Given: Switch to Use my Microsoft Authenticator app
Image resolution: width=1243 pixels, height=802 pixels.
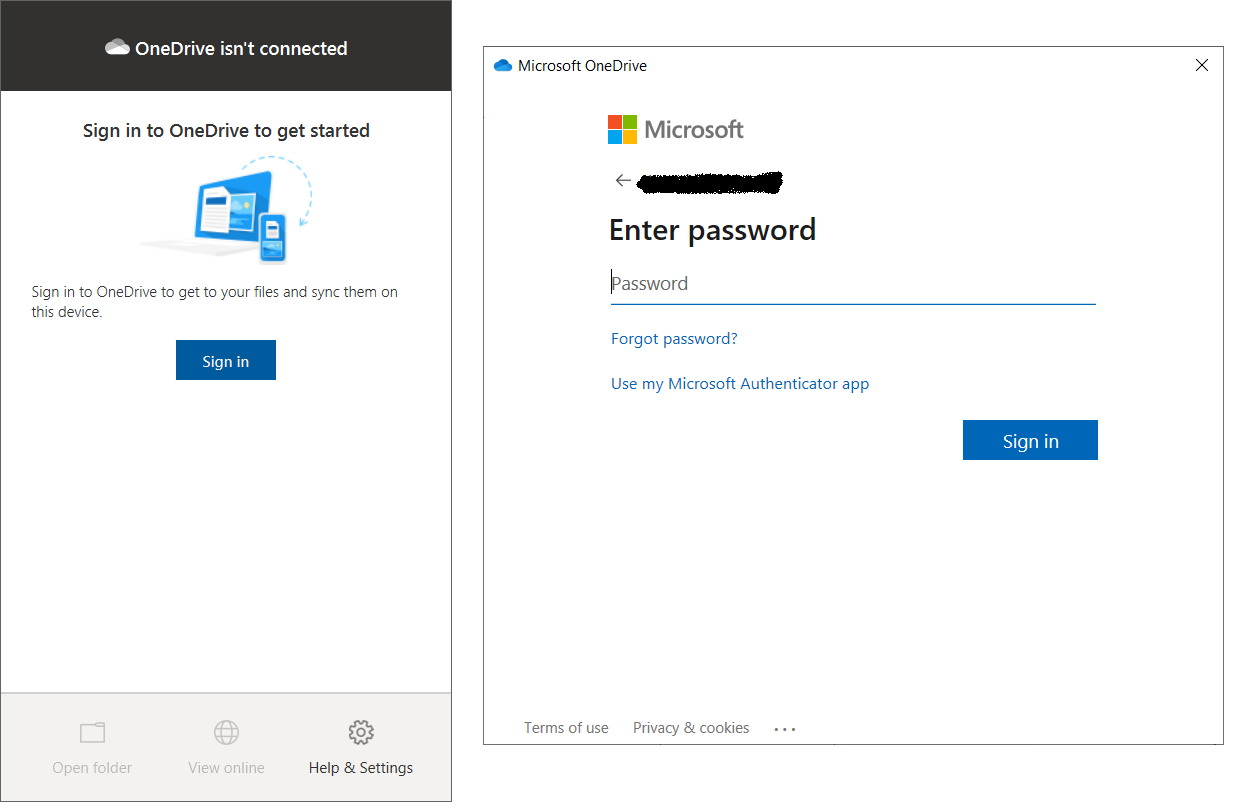Looking at the screenshot, I should click(x=739, y=383).
